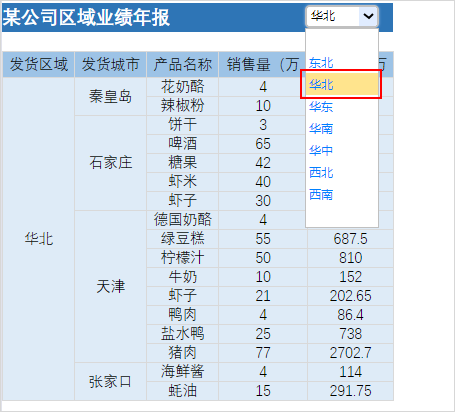This screenshot has width=455, height=412.
Task: Click the 发货城市 column header
Action: [x=110, y=64]
